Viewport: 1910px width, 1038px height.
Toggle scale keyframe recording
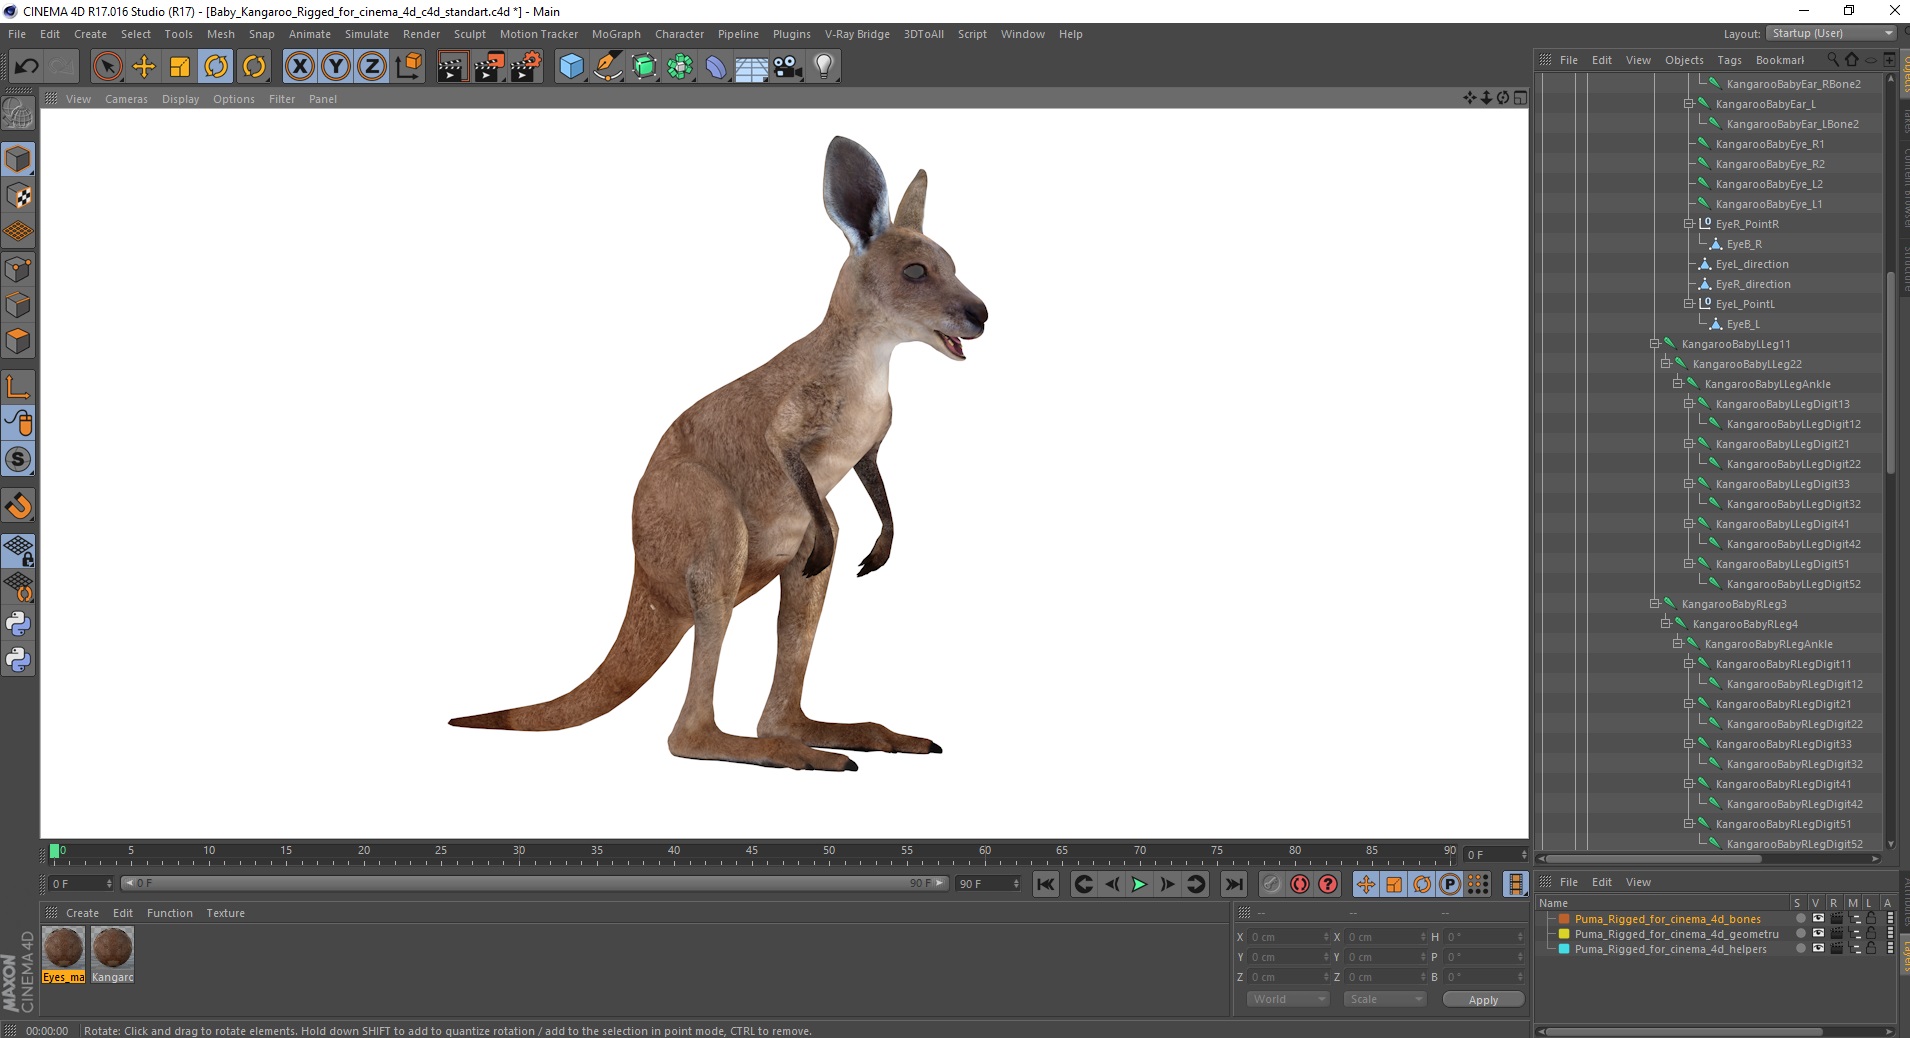pos(1394,884)
